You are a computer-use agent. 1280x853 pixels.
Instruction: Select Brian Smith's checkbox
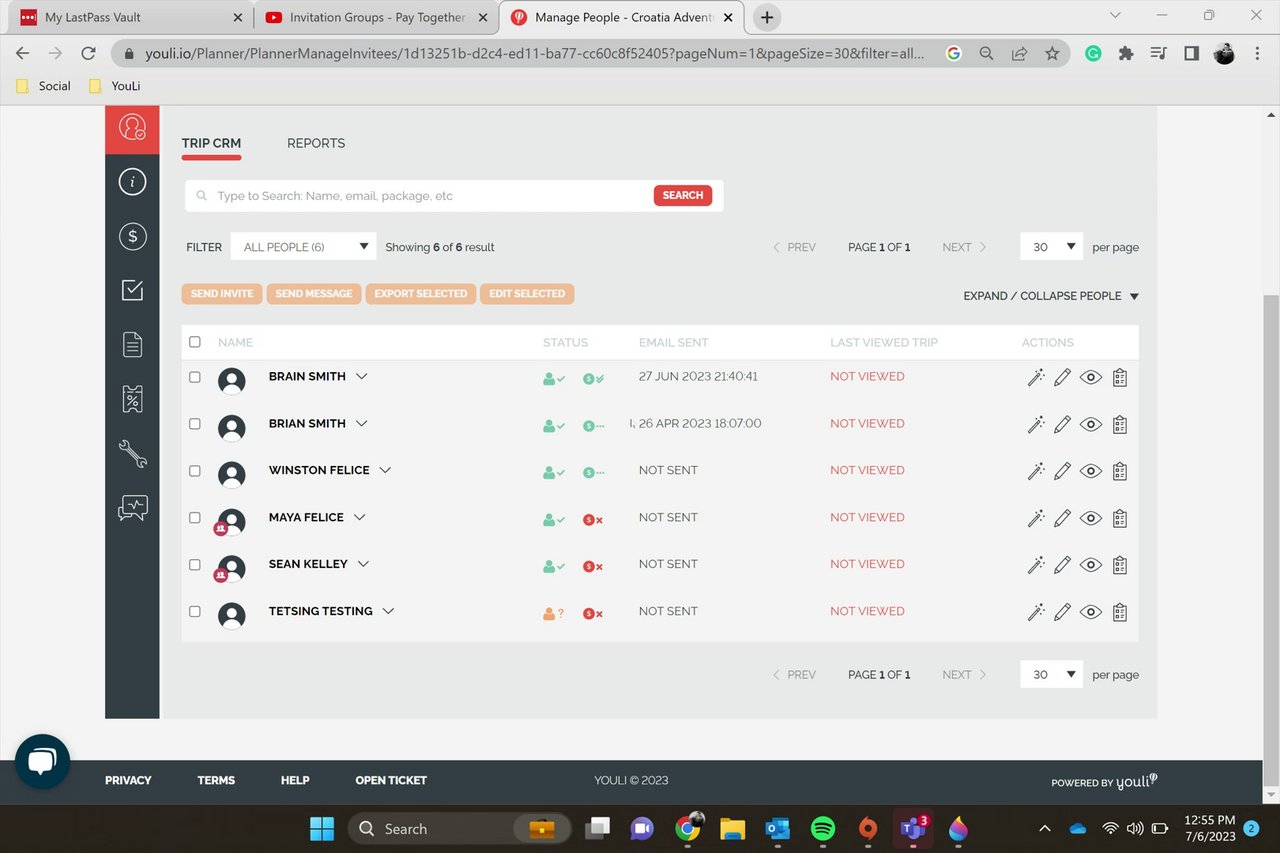click(x=195, y=424)
